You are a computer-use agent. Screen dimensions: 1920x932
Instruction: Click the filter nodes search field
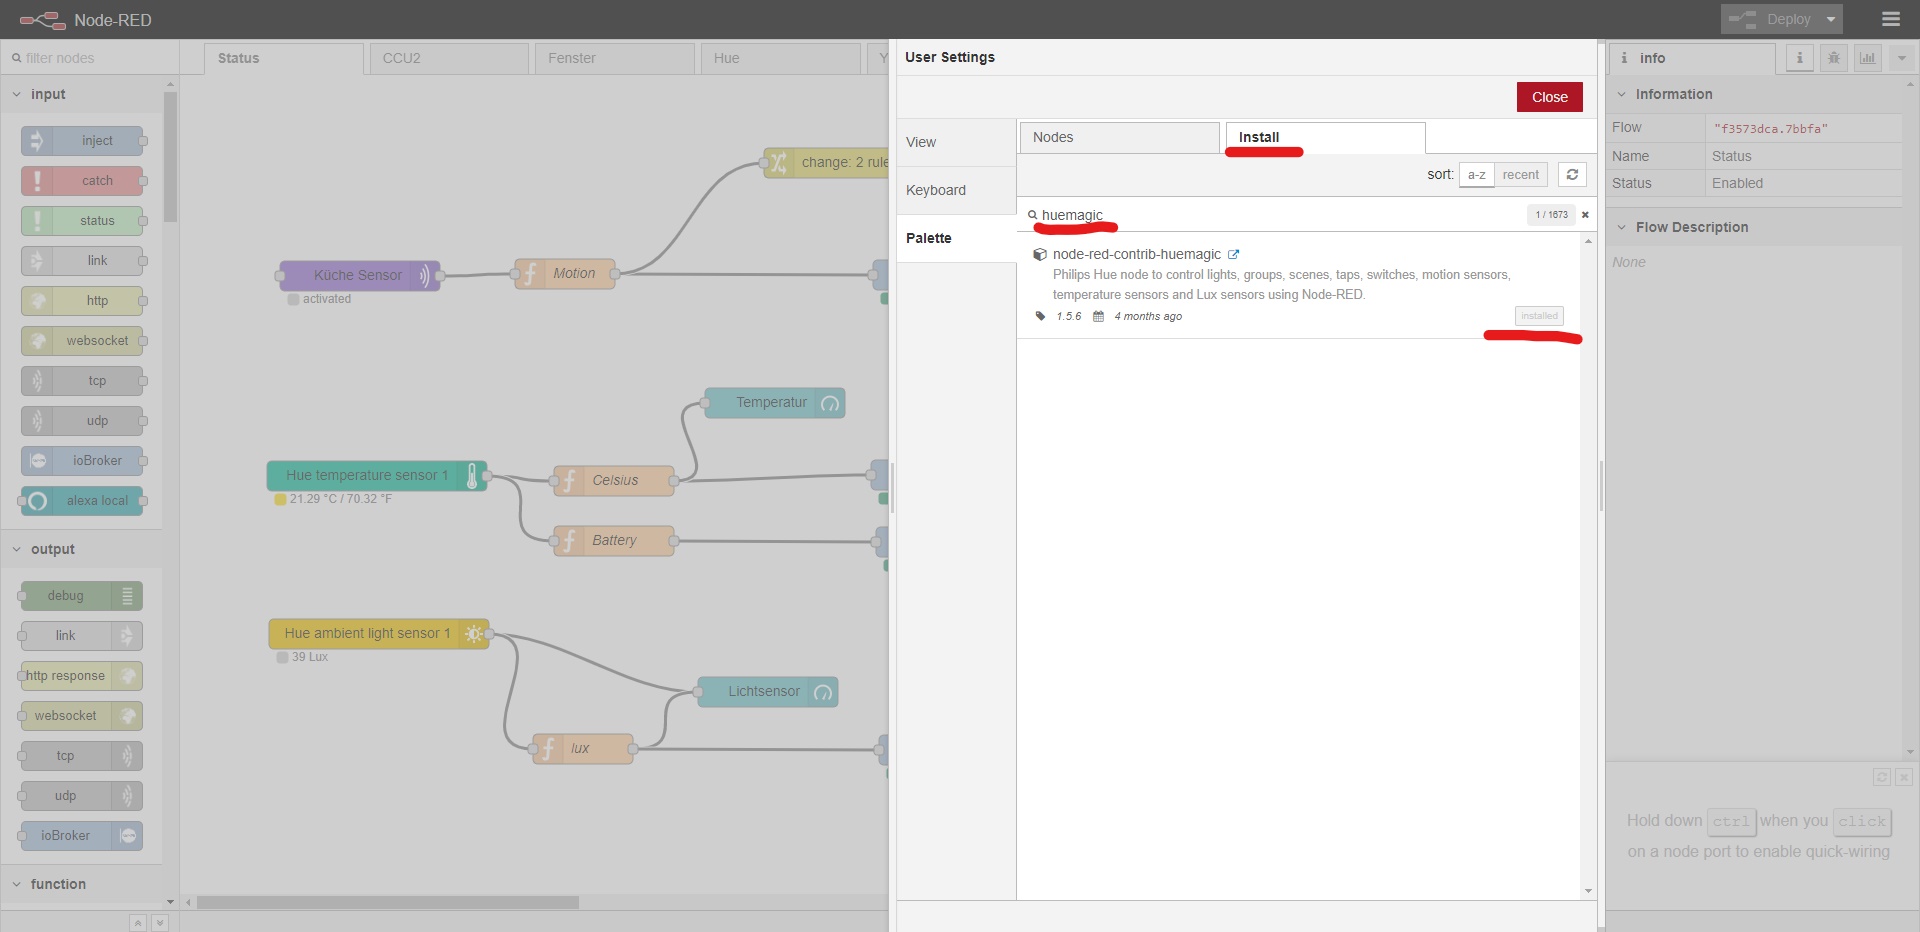coord(90,58)
